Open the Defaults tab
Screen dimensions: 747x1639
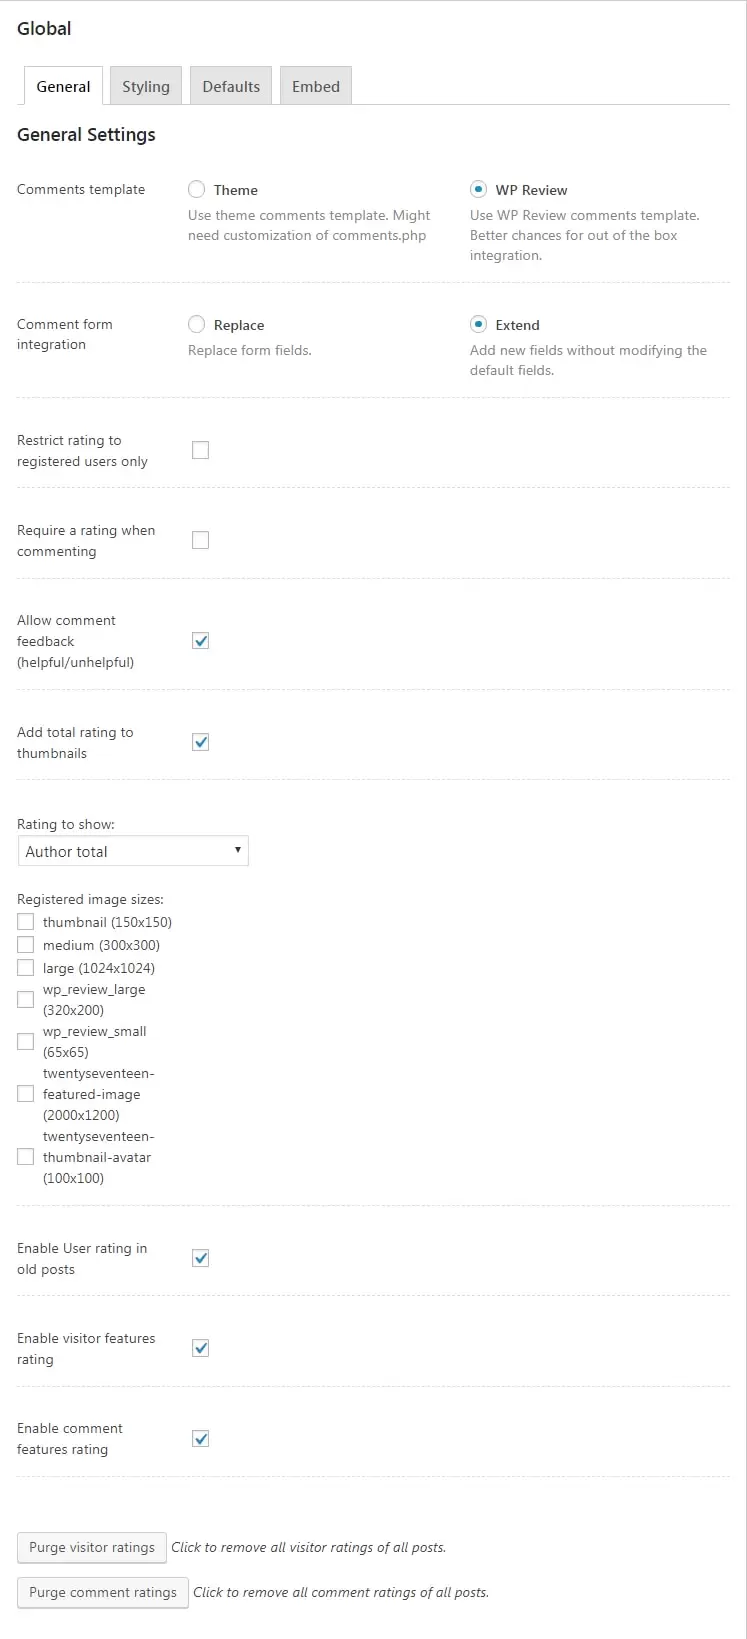(x=231, y=87)
